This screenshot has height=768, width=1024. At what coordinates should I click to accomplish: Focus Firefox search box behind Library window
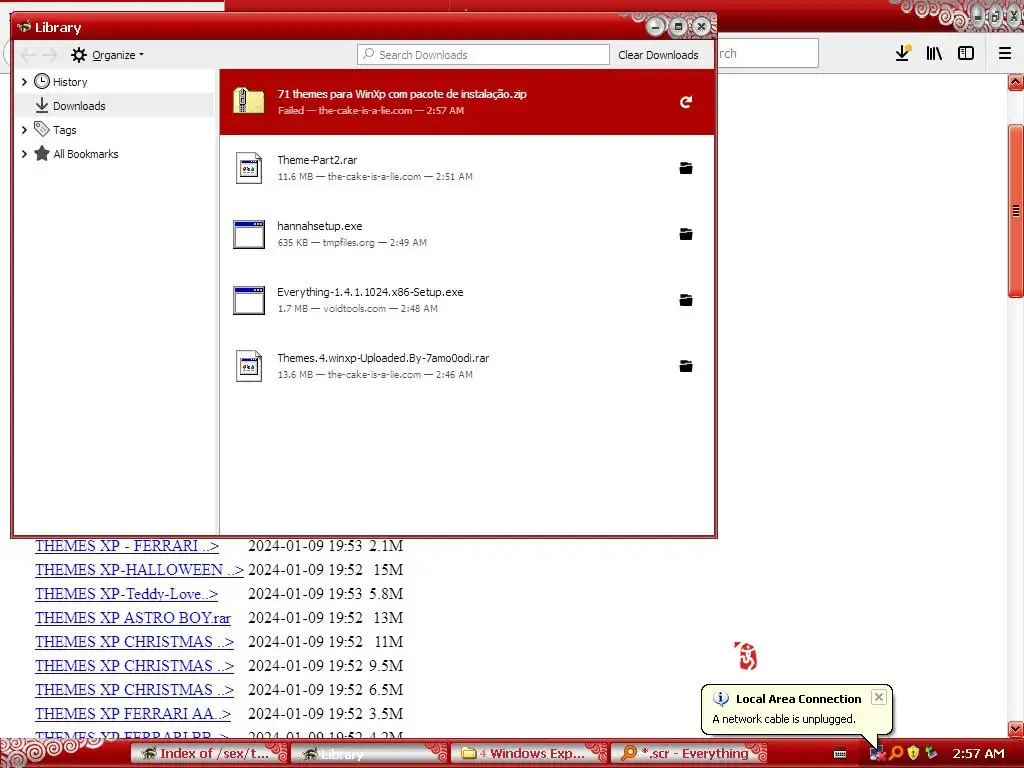[768, 53]
